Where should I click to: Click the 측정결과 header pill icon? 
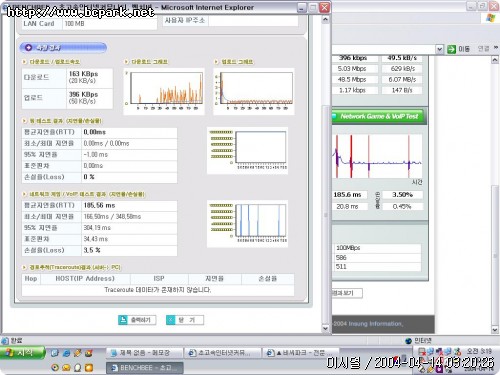tap(29, 48)
